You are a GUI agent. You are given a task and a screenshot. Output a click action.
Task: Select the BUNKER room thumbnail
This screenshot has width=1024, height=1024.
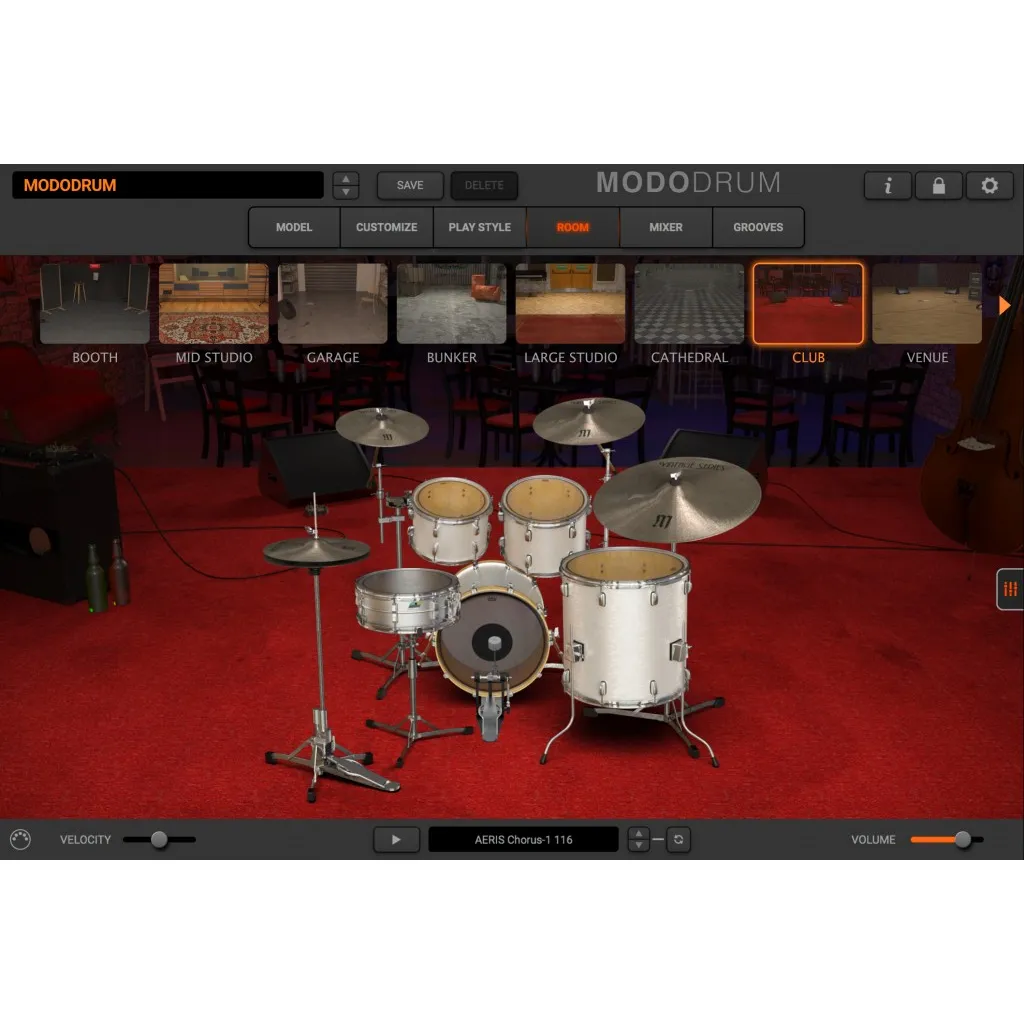451,304
